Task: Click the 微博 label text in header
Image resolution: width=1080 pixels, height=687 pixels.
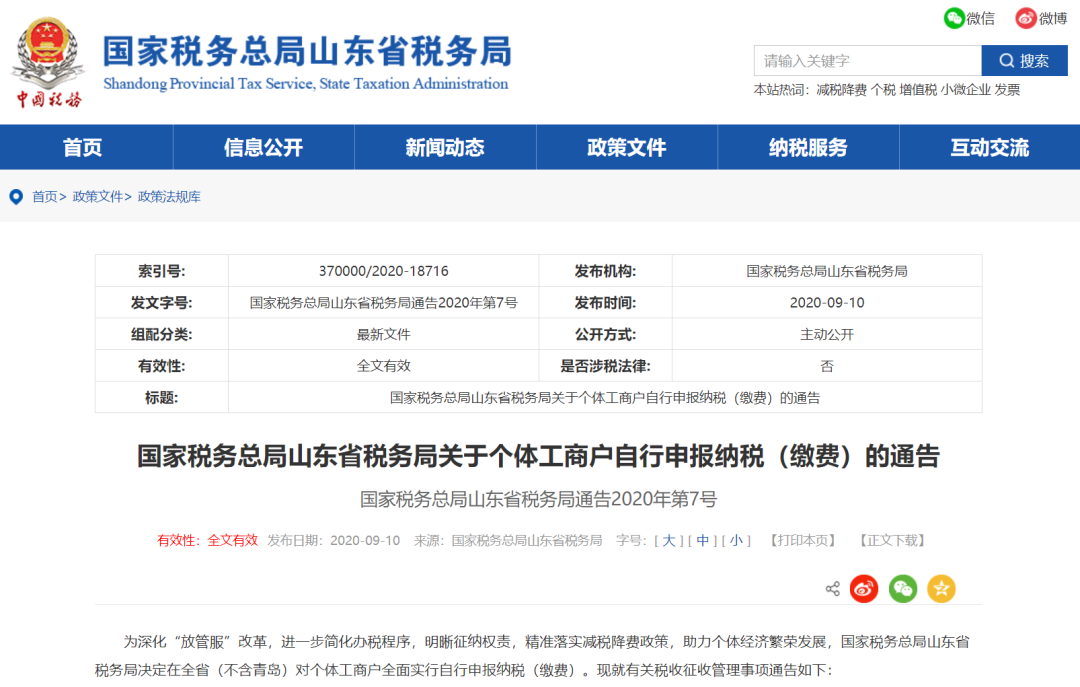Action: coord(1053,19)
